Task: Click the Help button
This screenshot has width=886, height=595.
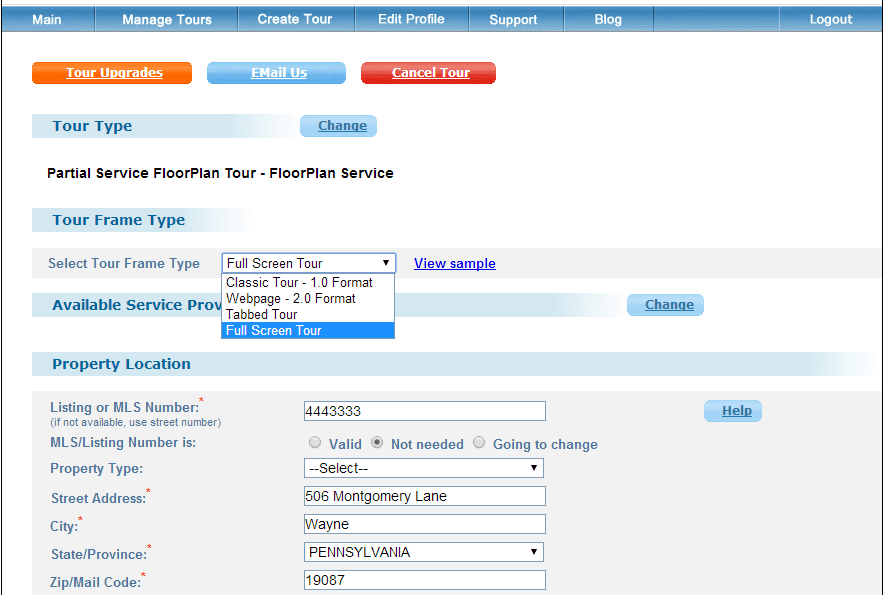Action: (735, 411)
